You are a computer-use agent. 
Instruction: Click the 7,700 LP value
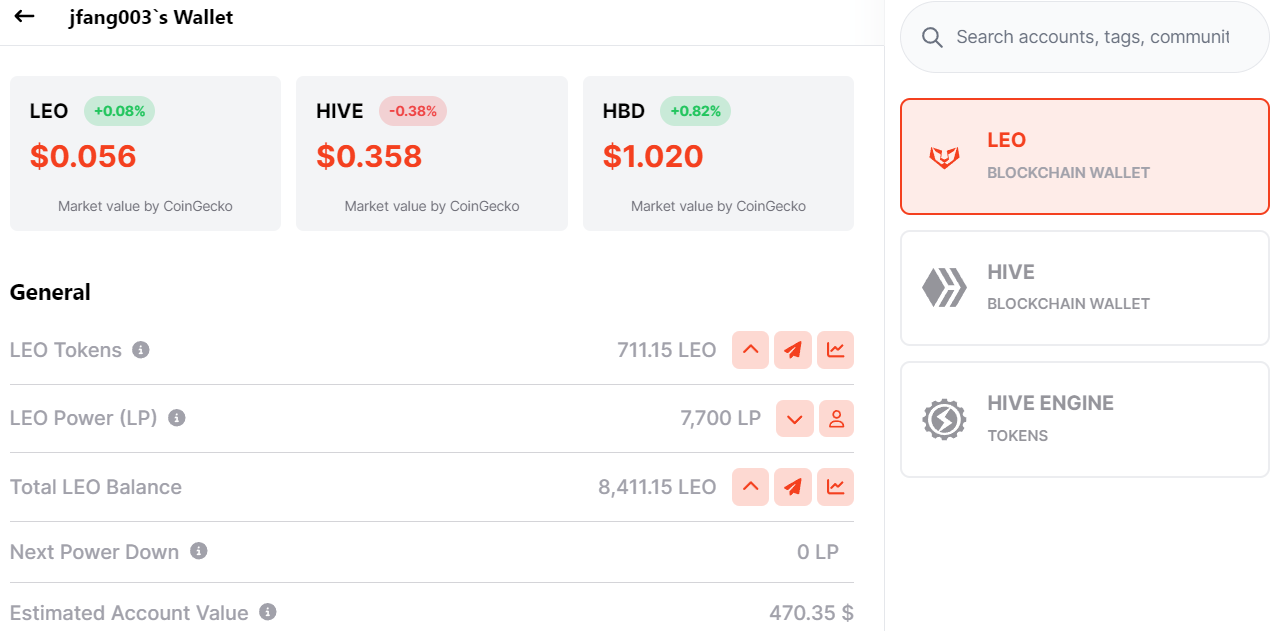(720, 418)
